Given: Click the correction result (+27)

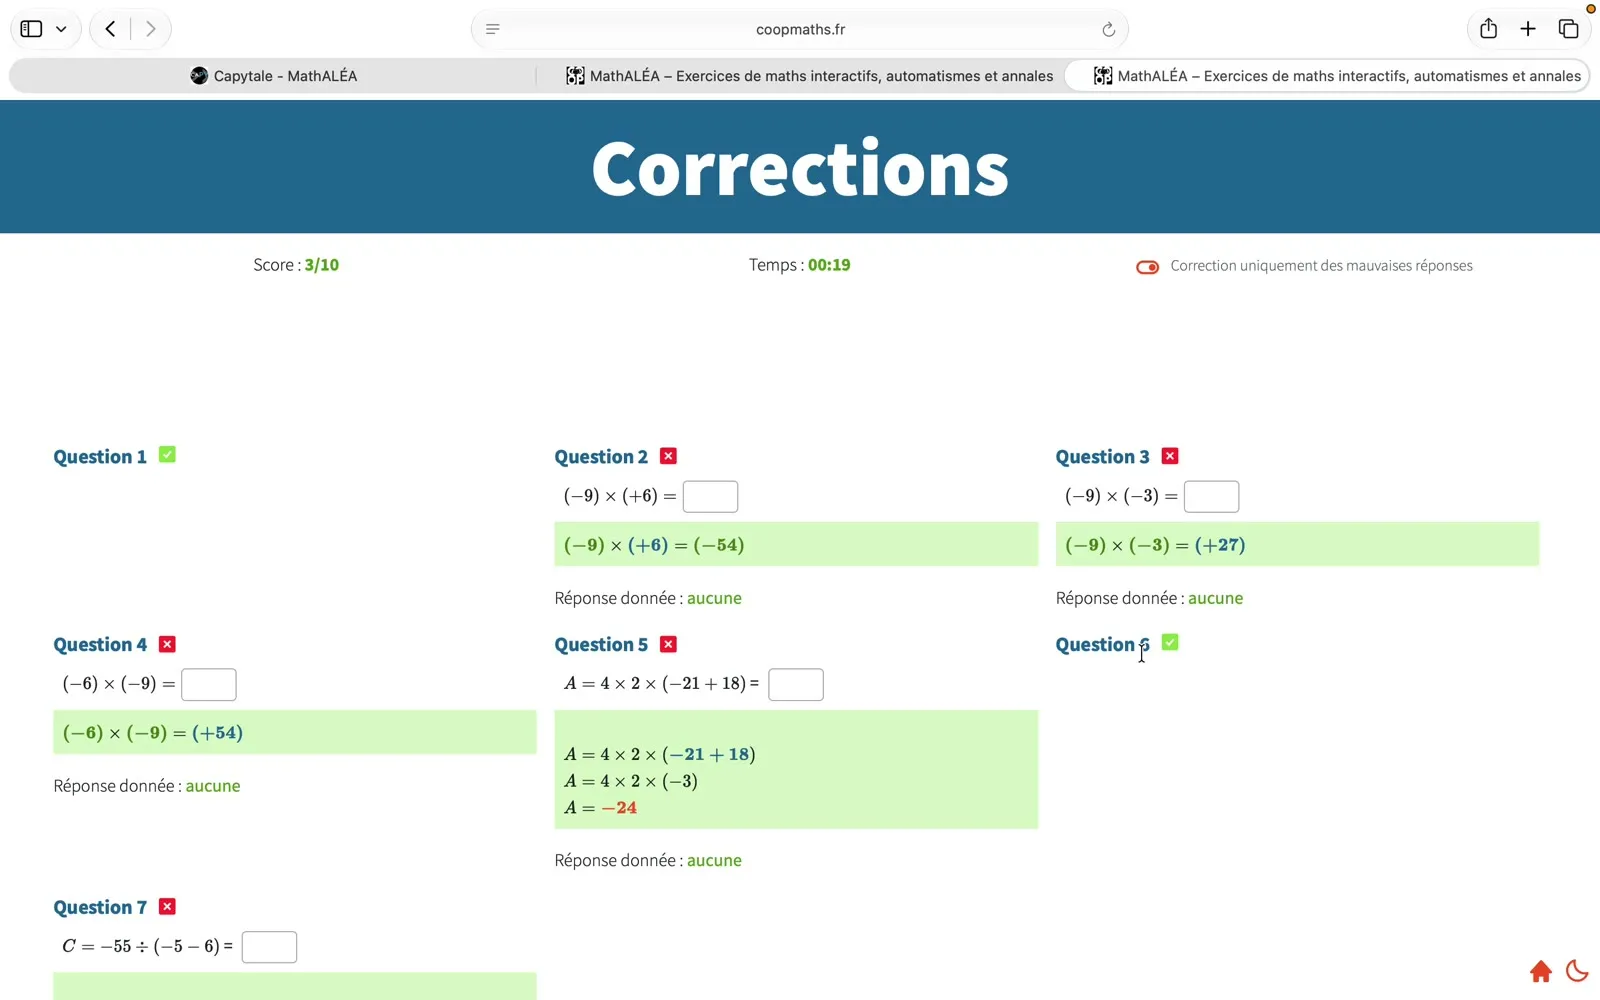Looking at the screenshot, I should click(1220, 545).
